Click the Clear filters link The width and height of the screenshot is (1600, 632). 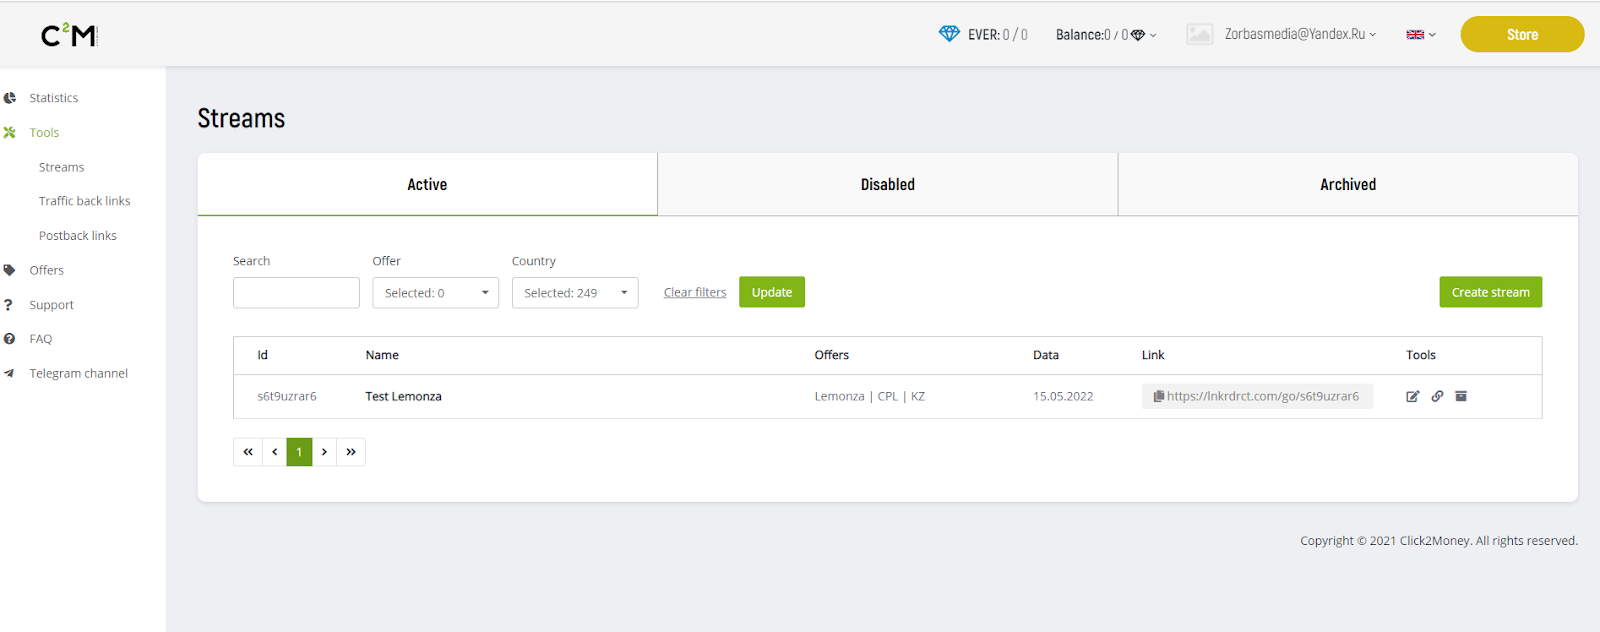tap(695, 293)
